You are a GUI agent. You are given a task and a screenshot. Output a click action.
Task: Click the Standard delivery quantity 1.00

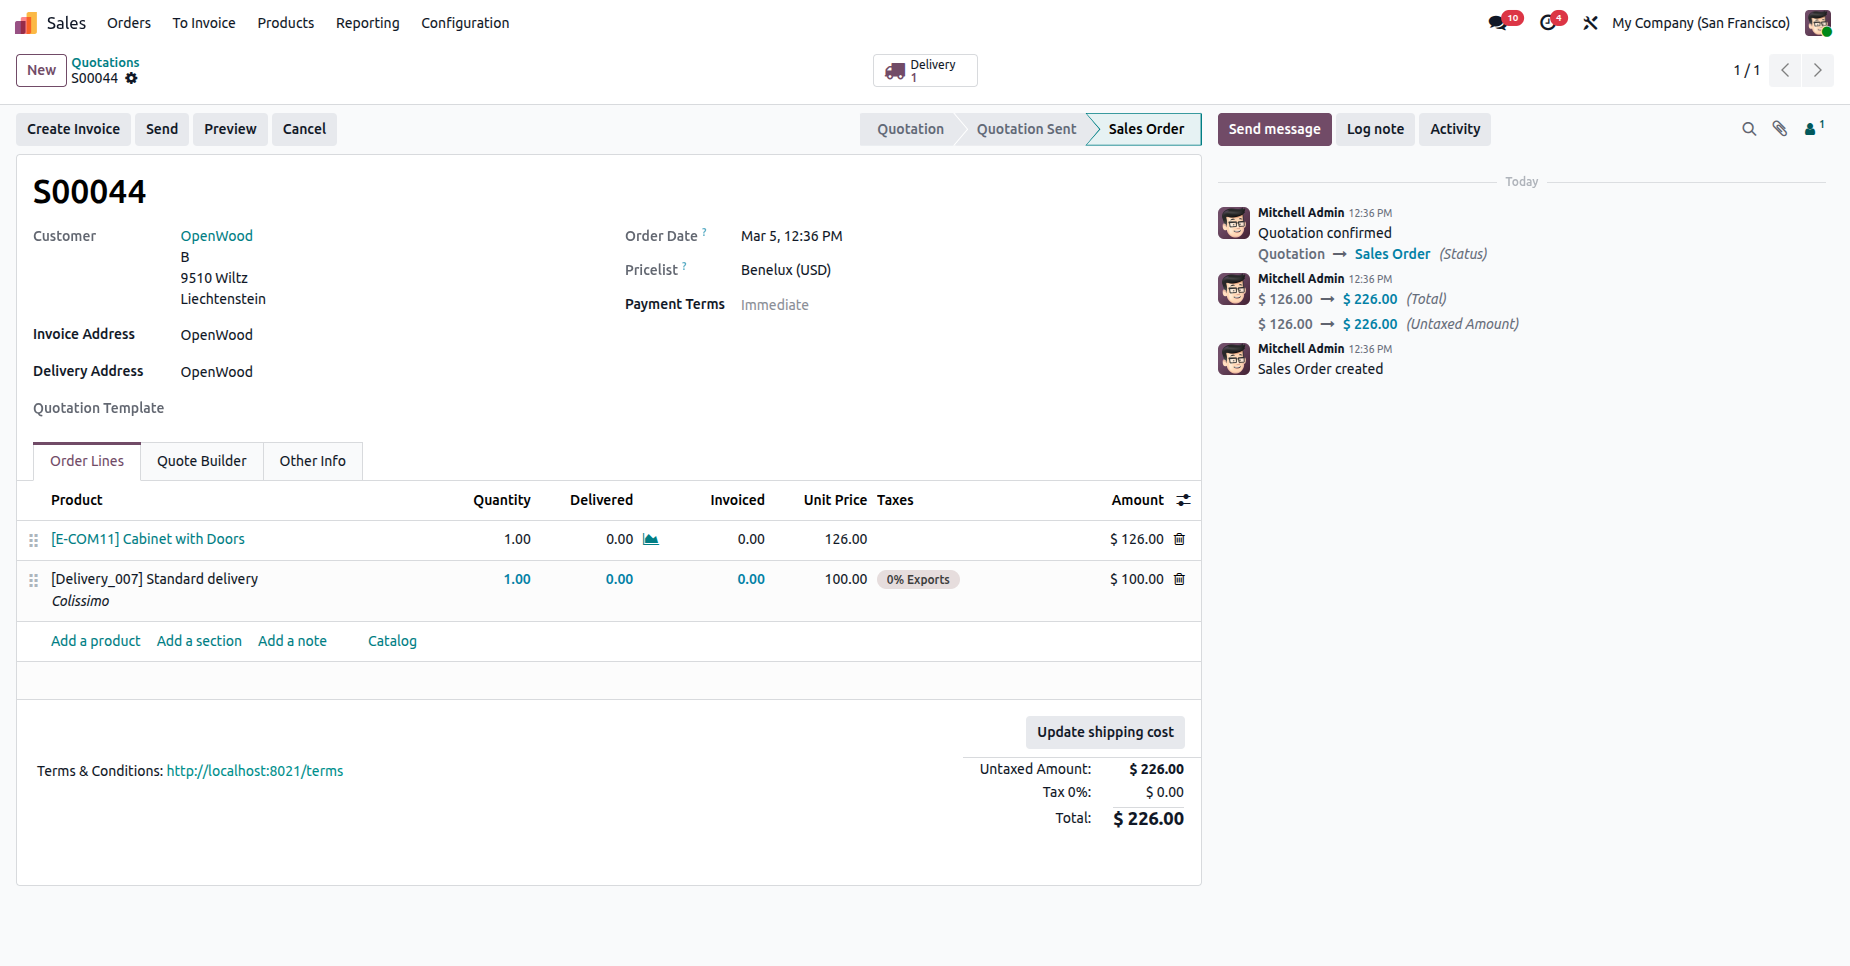pos(517,579)
